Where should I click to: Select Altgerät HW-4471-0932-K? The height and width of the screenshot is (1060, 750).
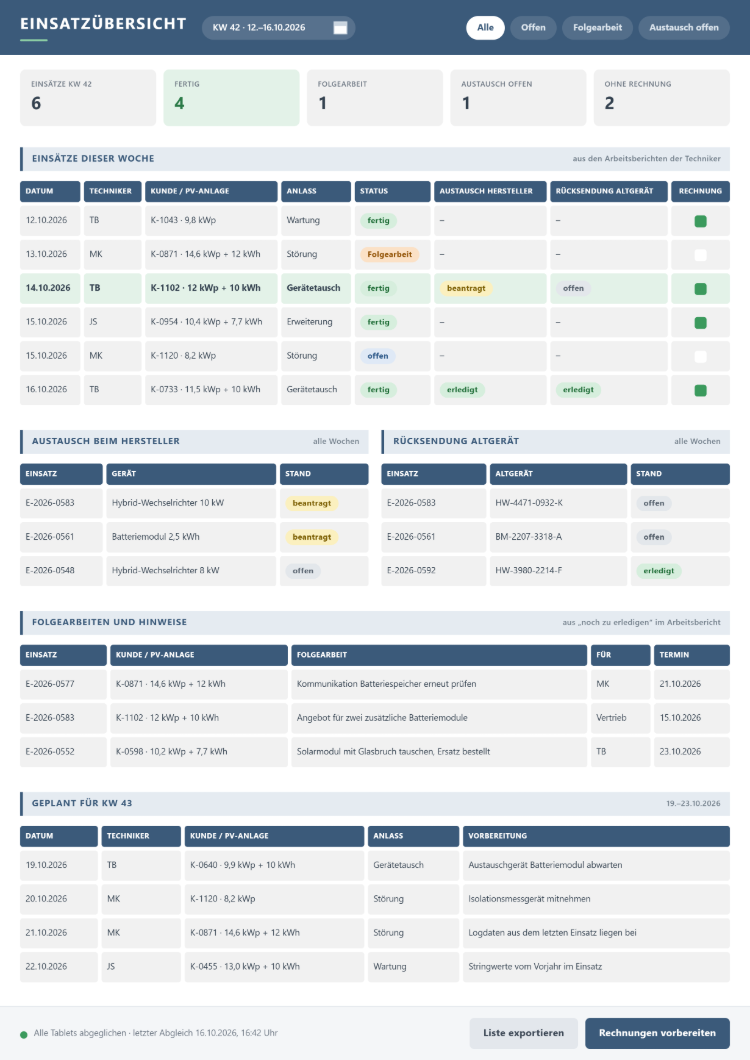[x=558, y=503]
